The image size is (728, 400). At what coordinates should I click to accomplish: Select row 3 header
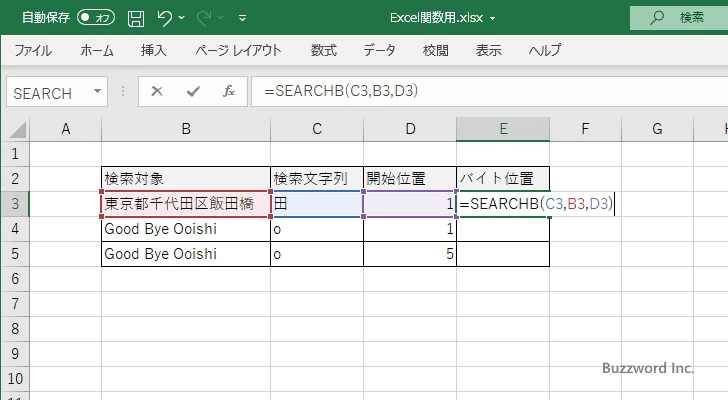pos(15,204)
